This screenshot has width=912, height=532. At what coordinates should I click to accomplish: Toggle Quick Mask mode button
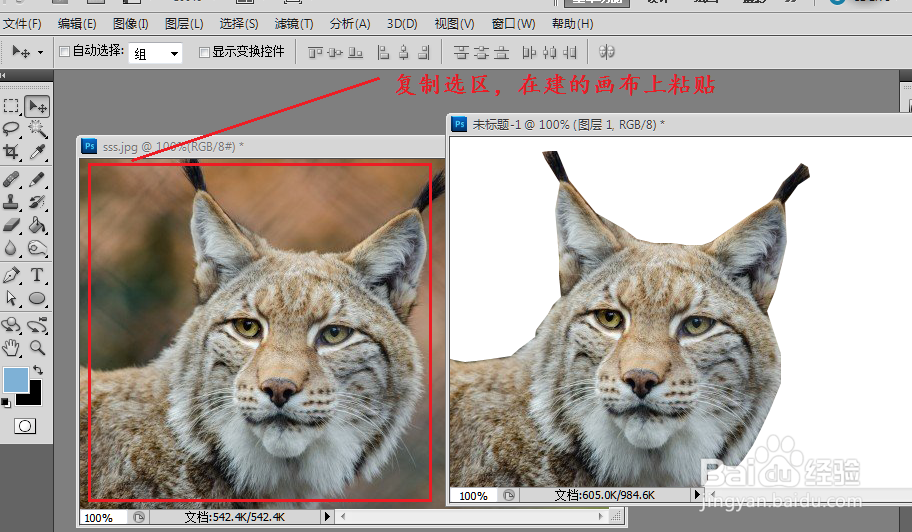pyautogui.click(x=25, y=426)
